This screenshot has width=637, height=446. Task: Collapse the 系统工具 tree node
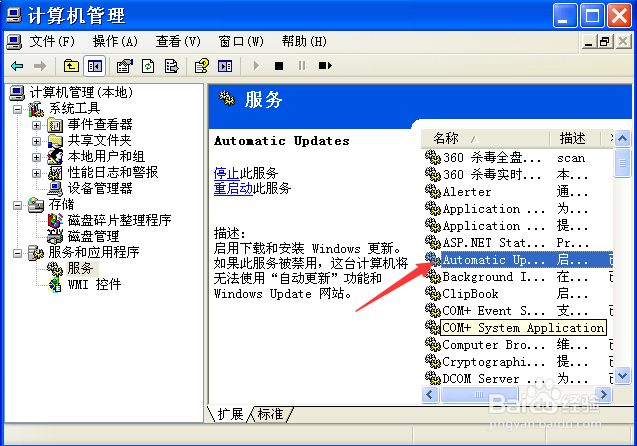tap(17, 109)
